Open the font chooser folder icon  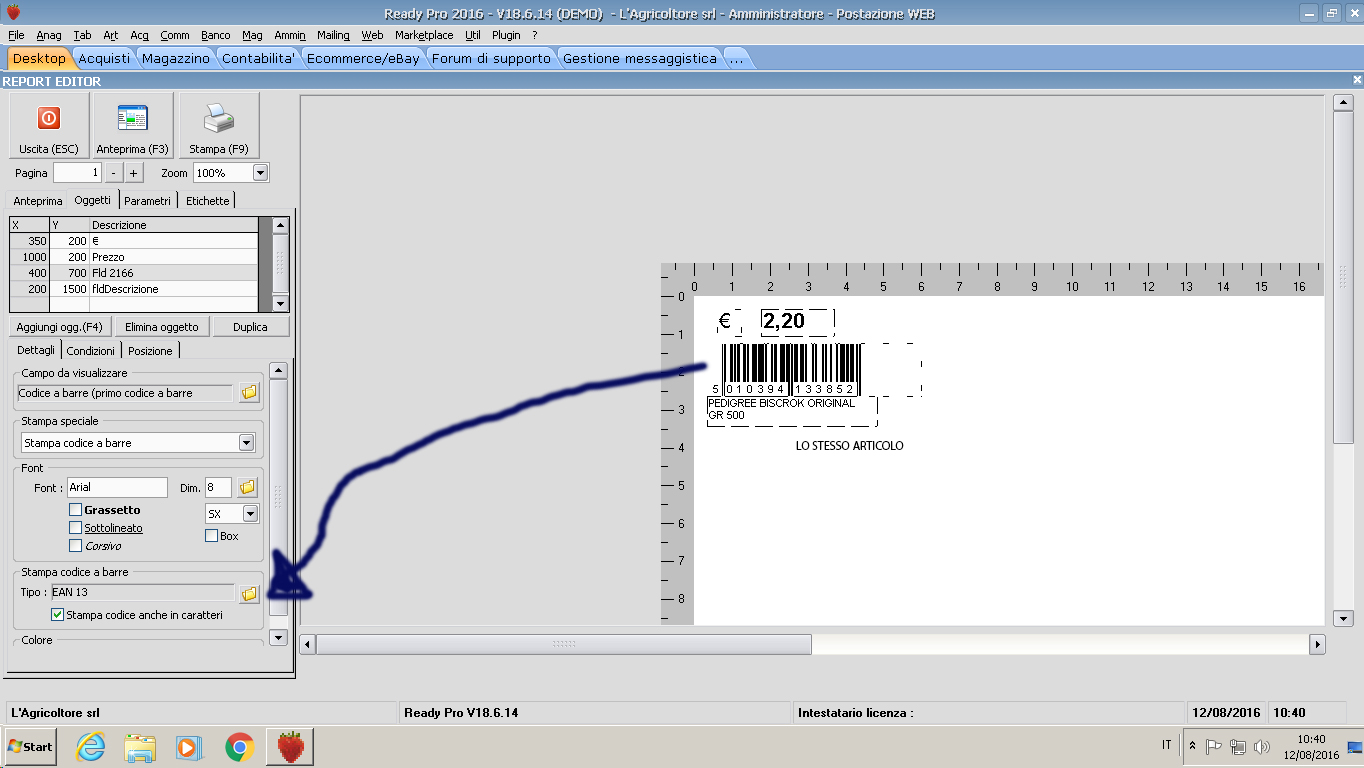pos(248,487)
